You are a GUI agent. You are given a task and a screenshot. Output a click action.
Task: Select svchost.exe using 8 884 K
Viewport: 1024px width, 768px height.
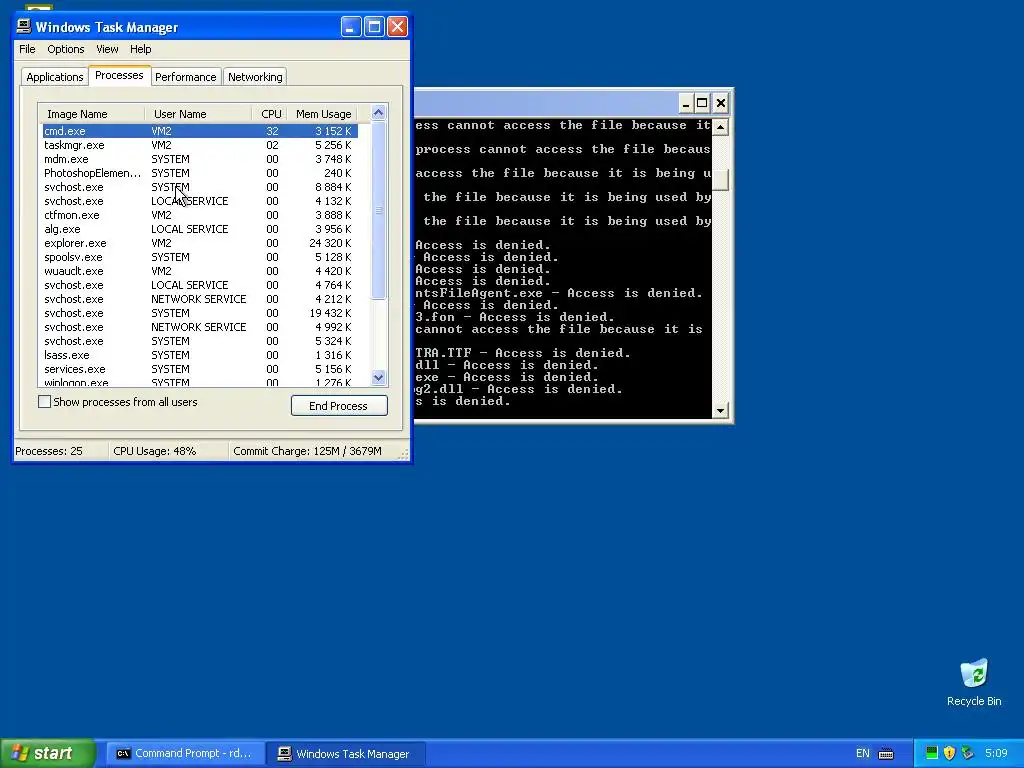(200, 187)
